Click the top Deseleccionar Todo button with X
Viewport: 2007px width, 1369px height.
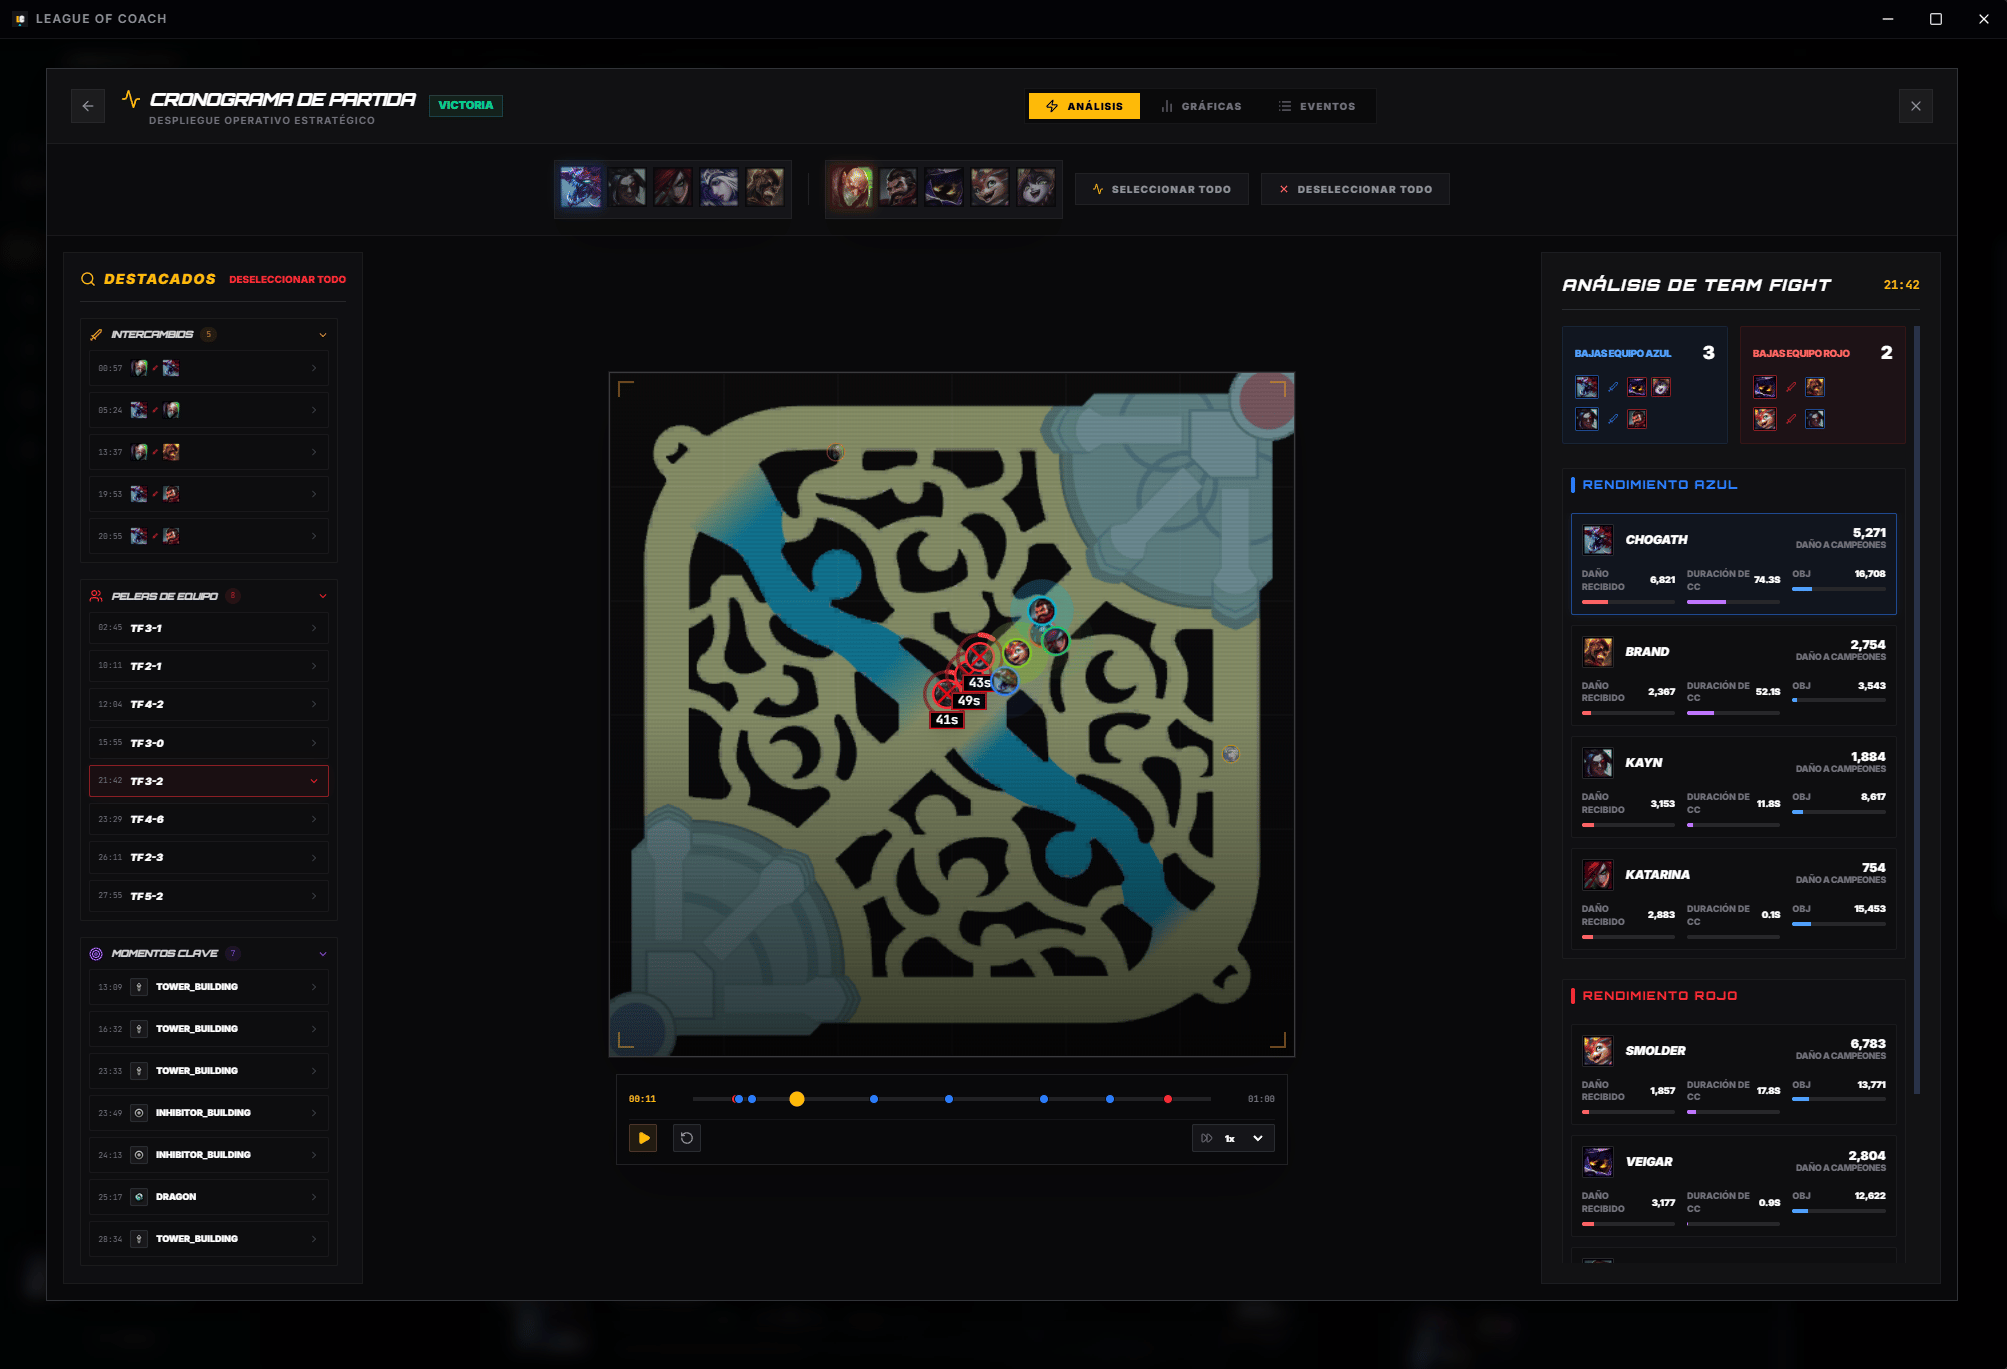click(1356, 189)
